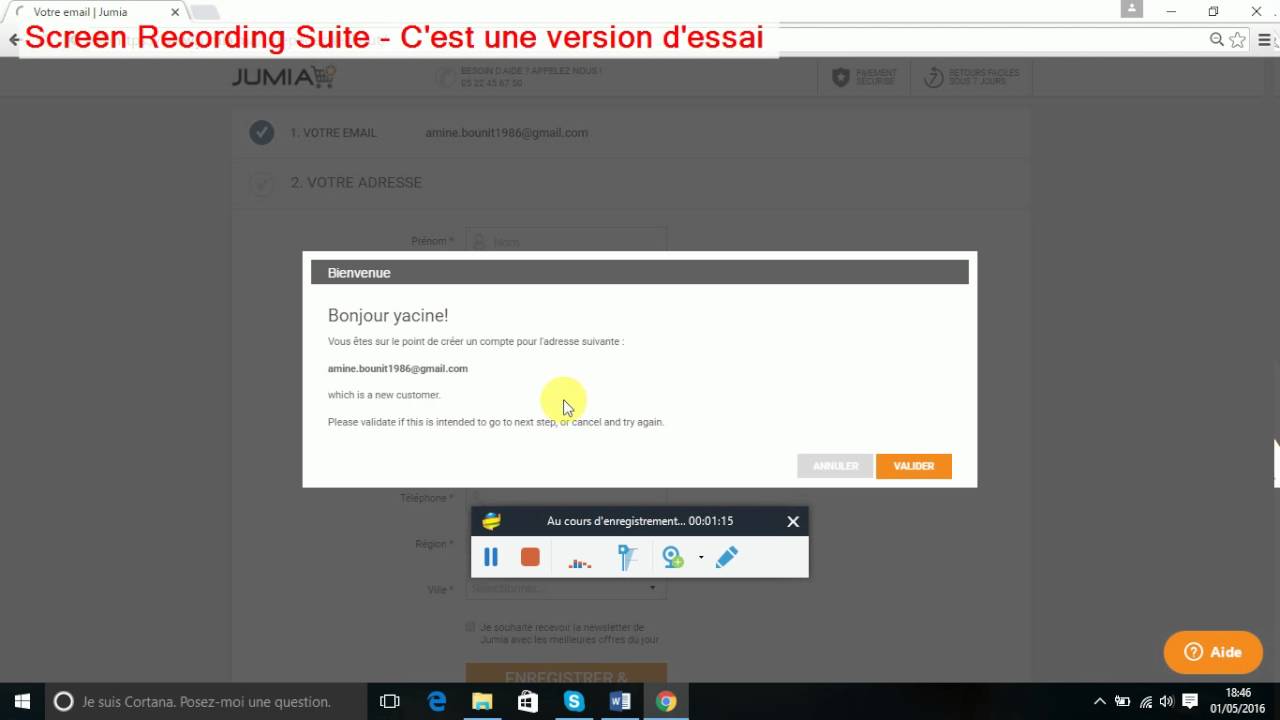
Task: Launch Microsoft Edge from the taskbar
Action: coord(437,702)
